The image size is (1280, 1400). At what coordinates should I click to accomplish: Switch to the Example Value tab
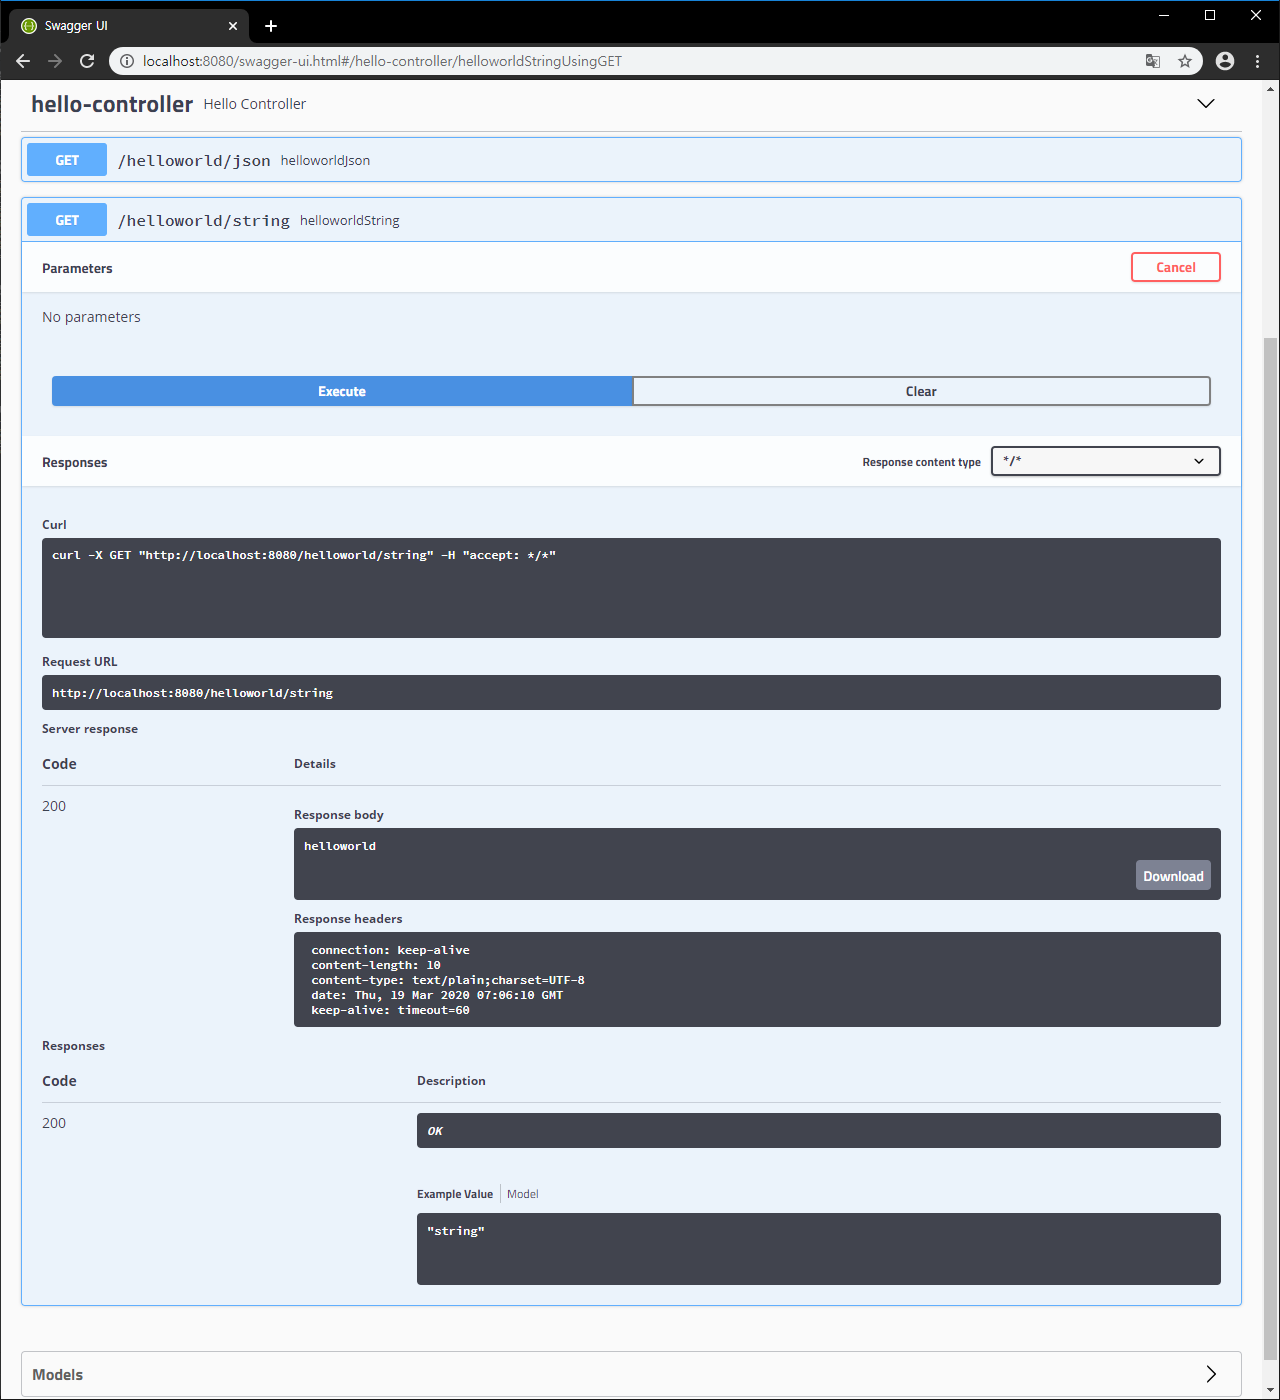tap(455, 1194)
